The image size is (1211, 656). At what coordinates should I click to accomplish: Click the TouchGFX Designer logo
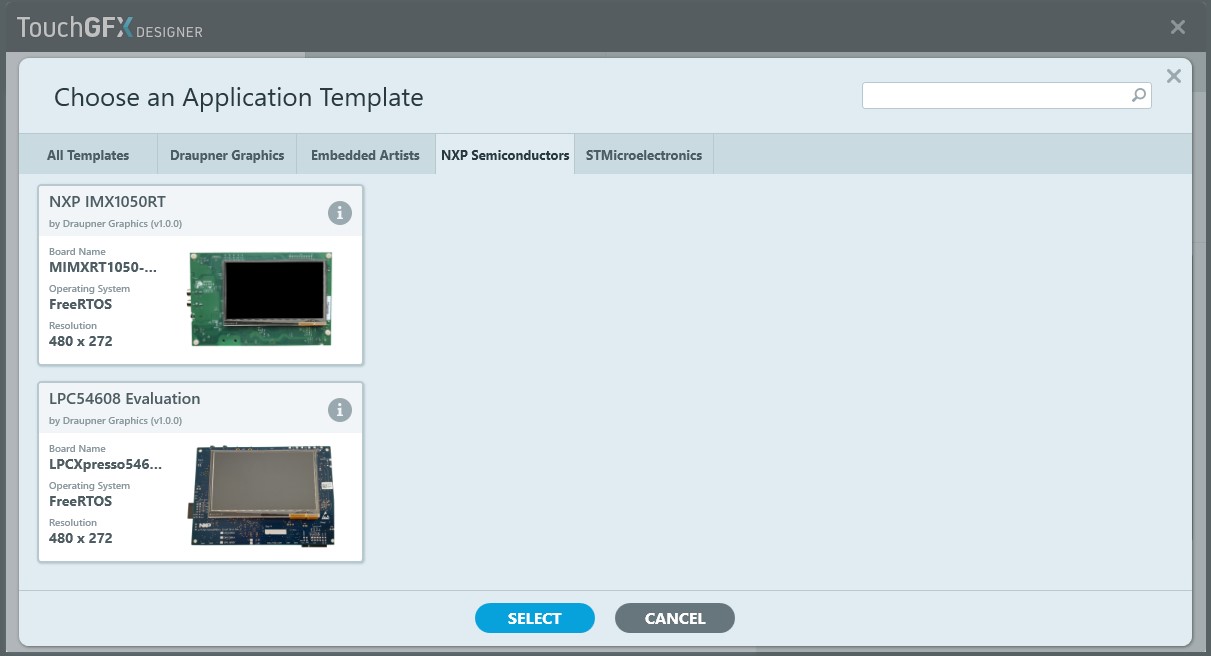point(110,27)
